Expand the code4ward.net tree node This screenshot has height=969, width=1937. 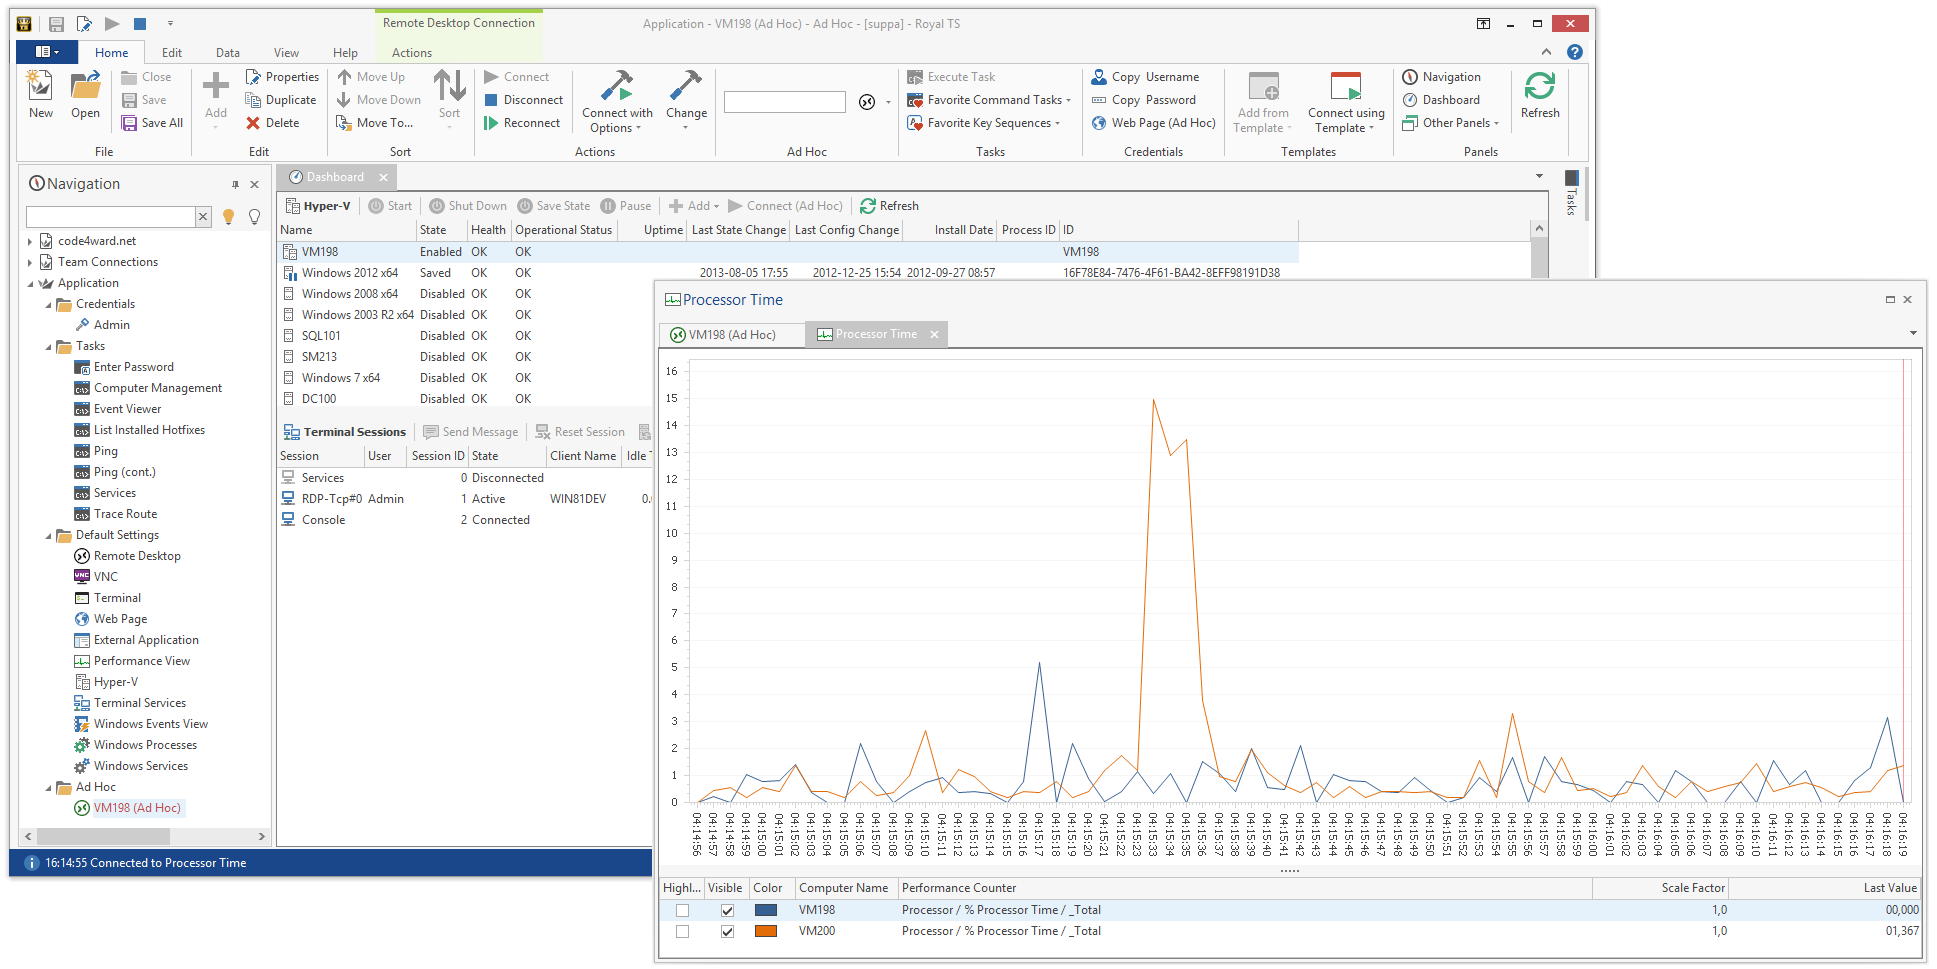(x=30, y=241)
